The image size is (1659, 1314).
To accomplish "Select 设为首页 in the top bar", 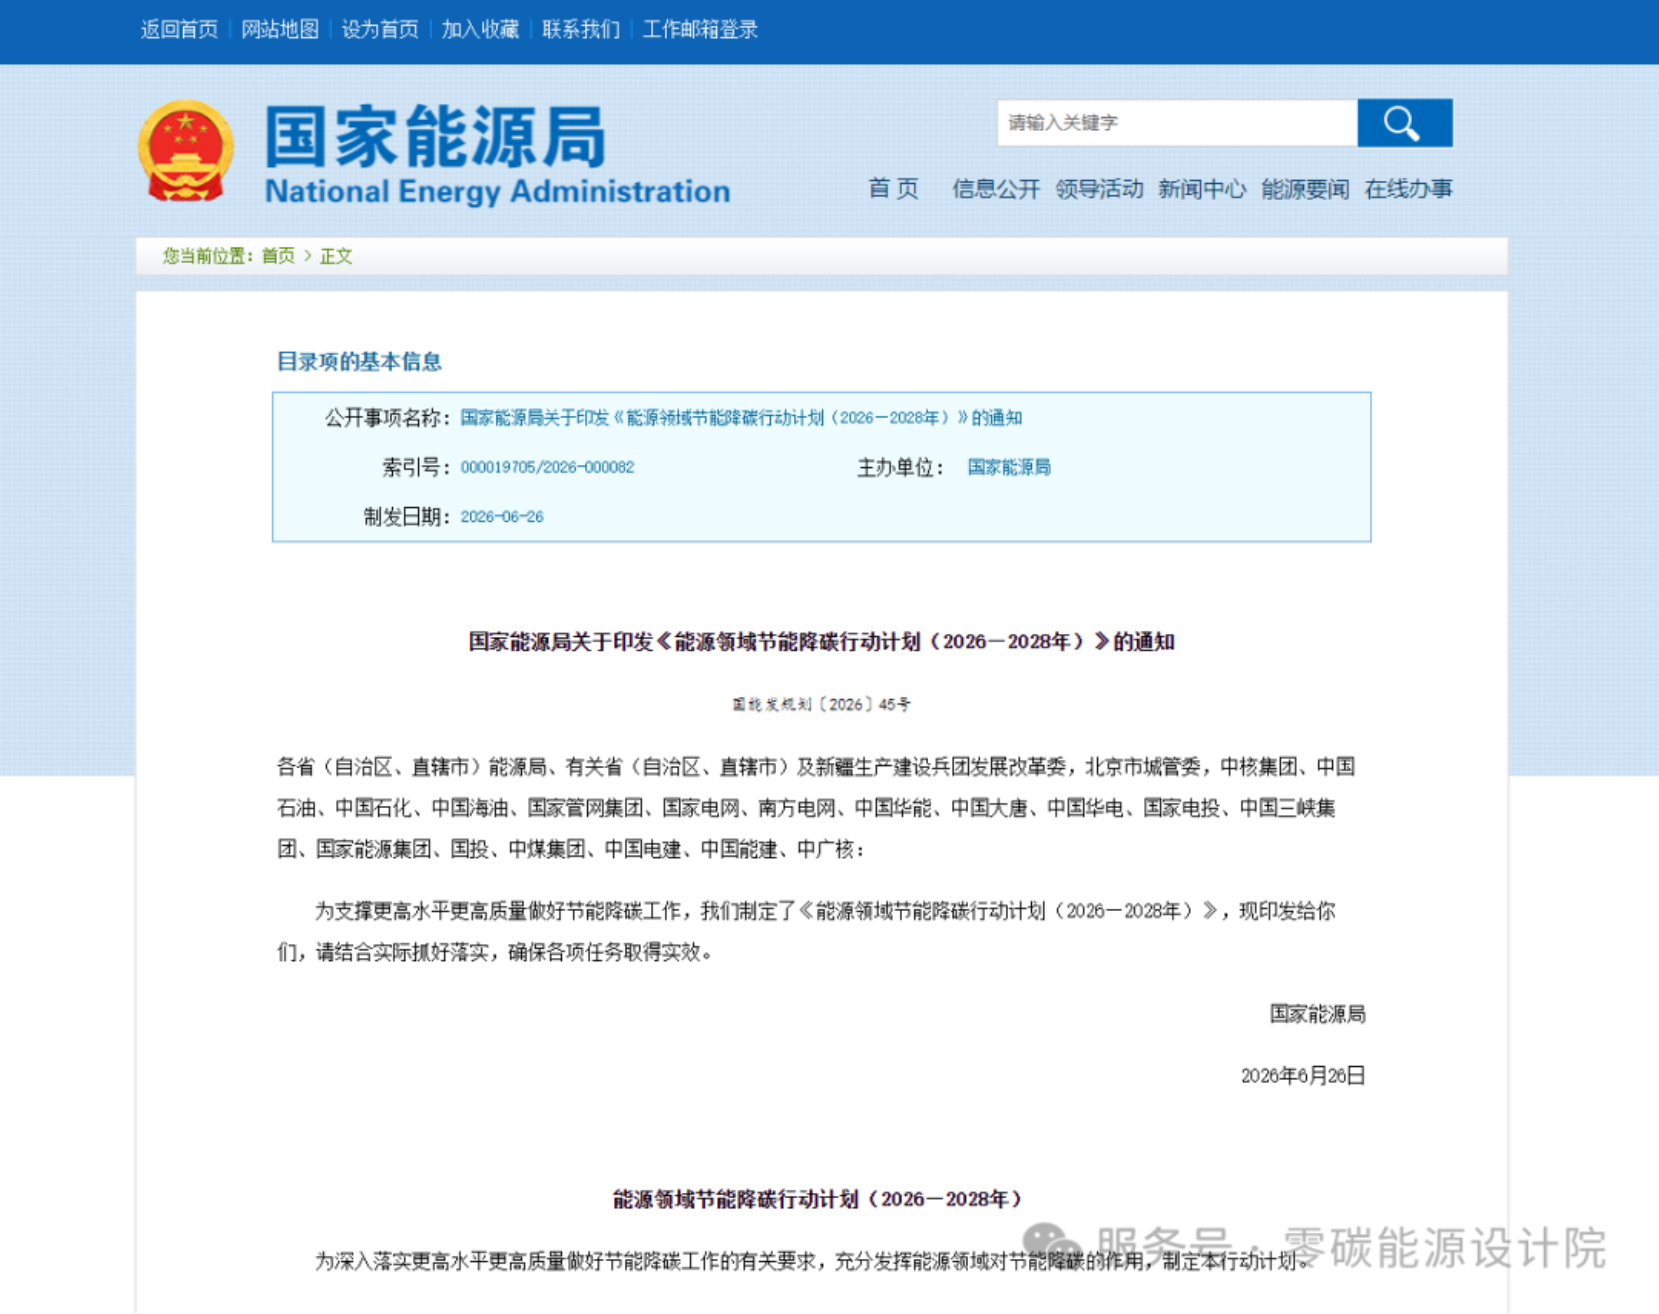I will [380, 30].
